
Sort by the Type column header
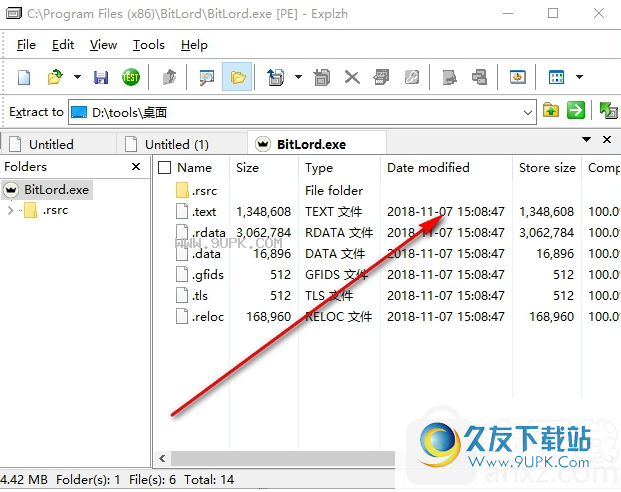[x=319, y=168]
